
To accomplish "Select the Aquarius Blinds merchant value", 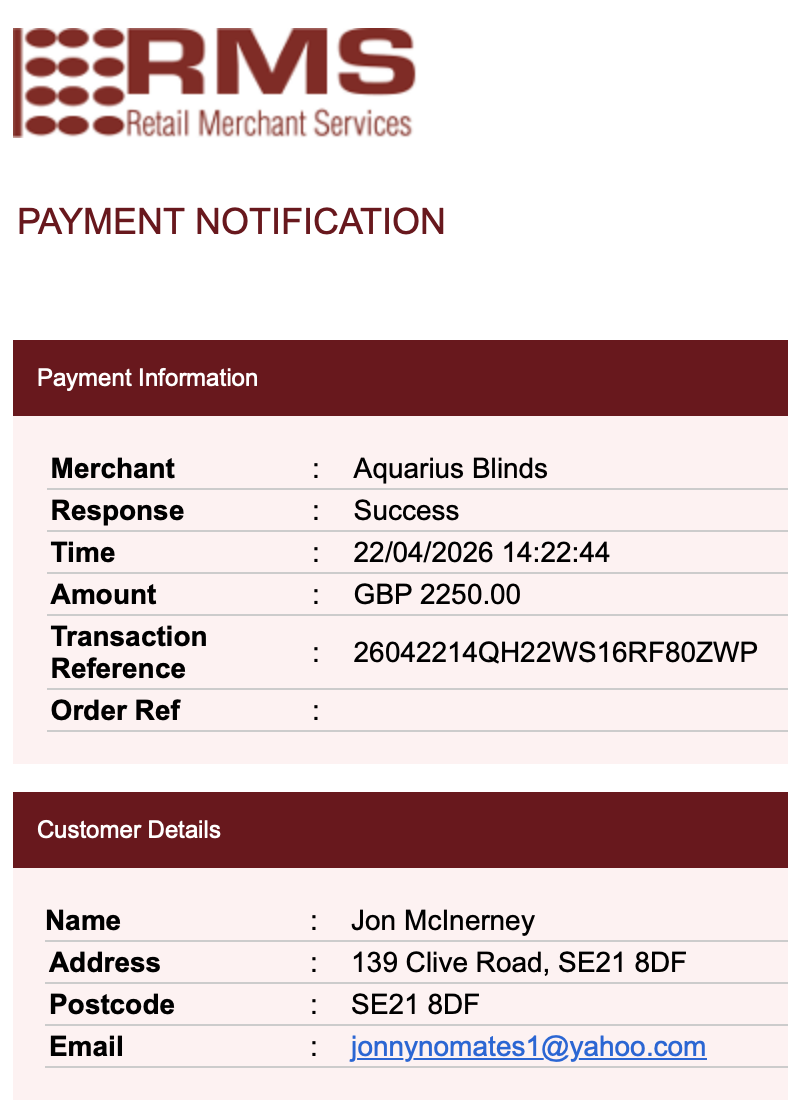I will (x=450, y=468).
